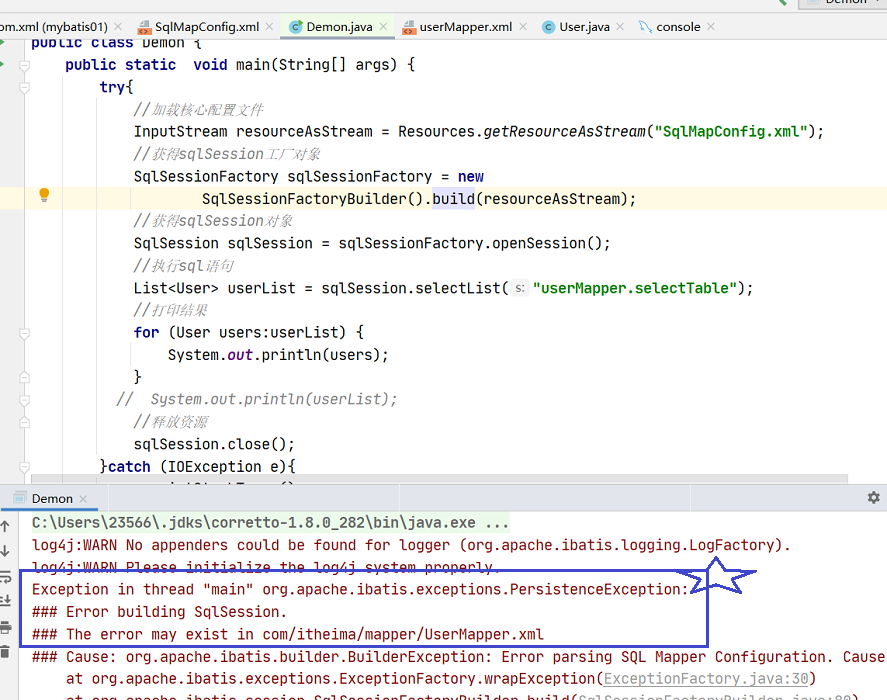Click the java.exe command line in console
Image resolution: width=887 pixels, height=700 pixels.
(x=270, y=522)
